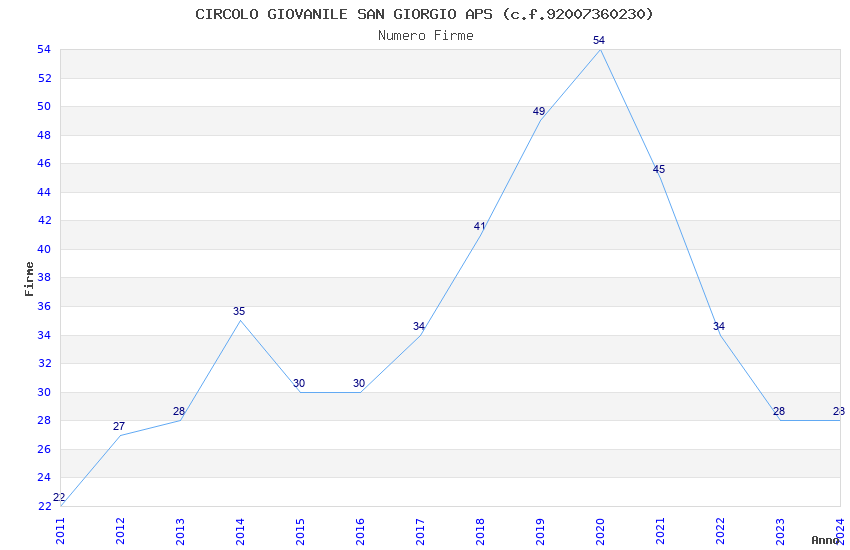This screenshot has width=850, height=550.
Task: Click the data point value 54 for 2020
Action: [x=599, y=41]
